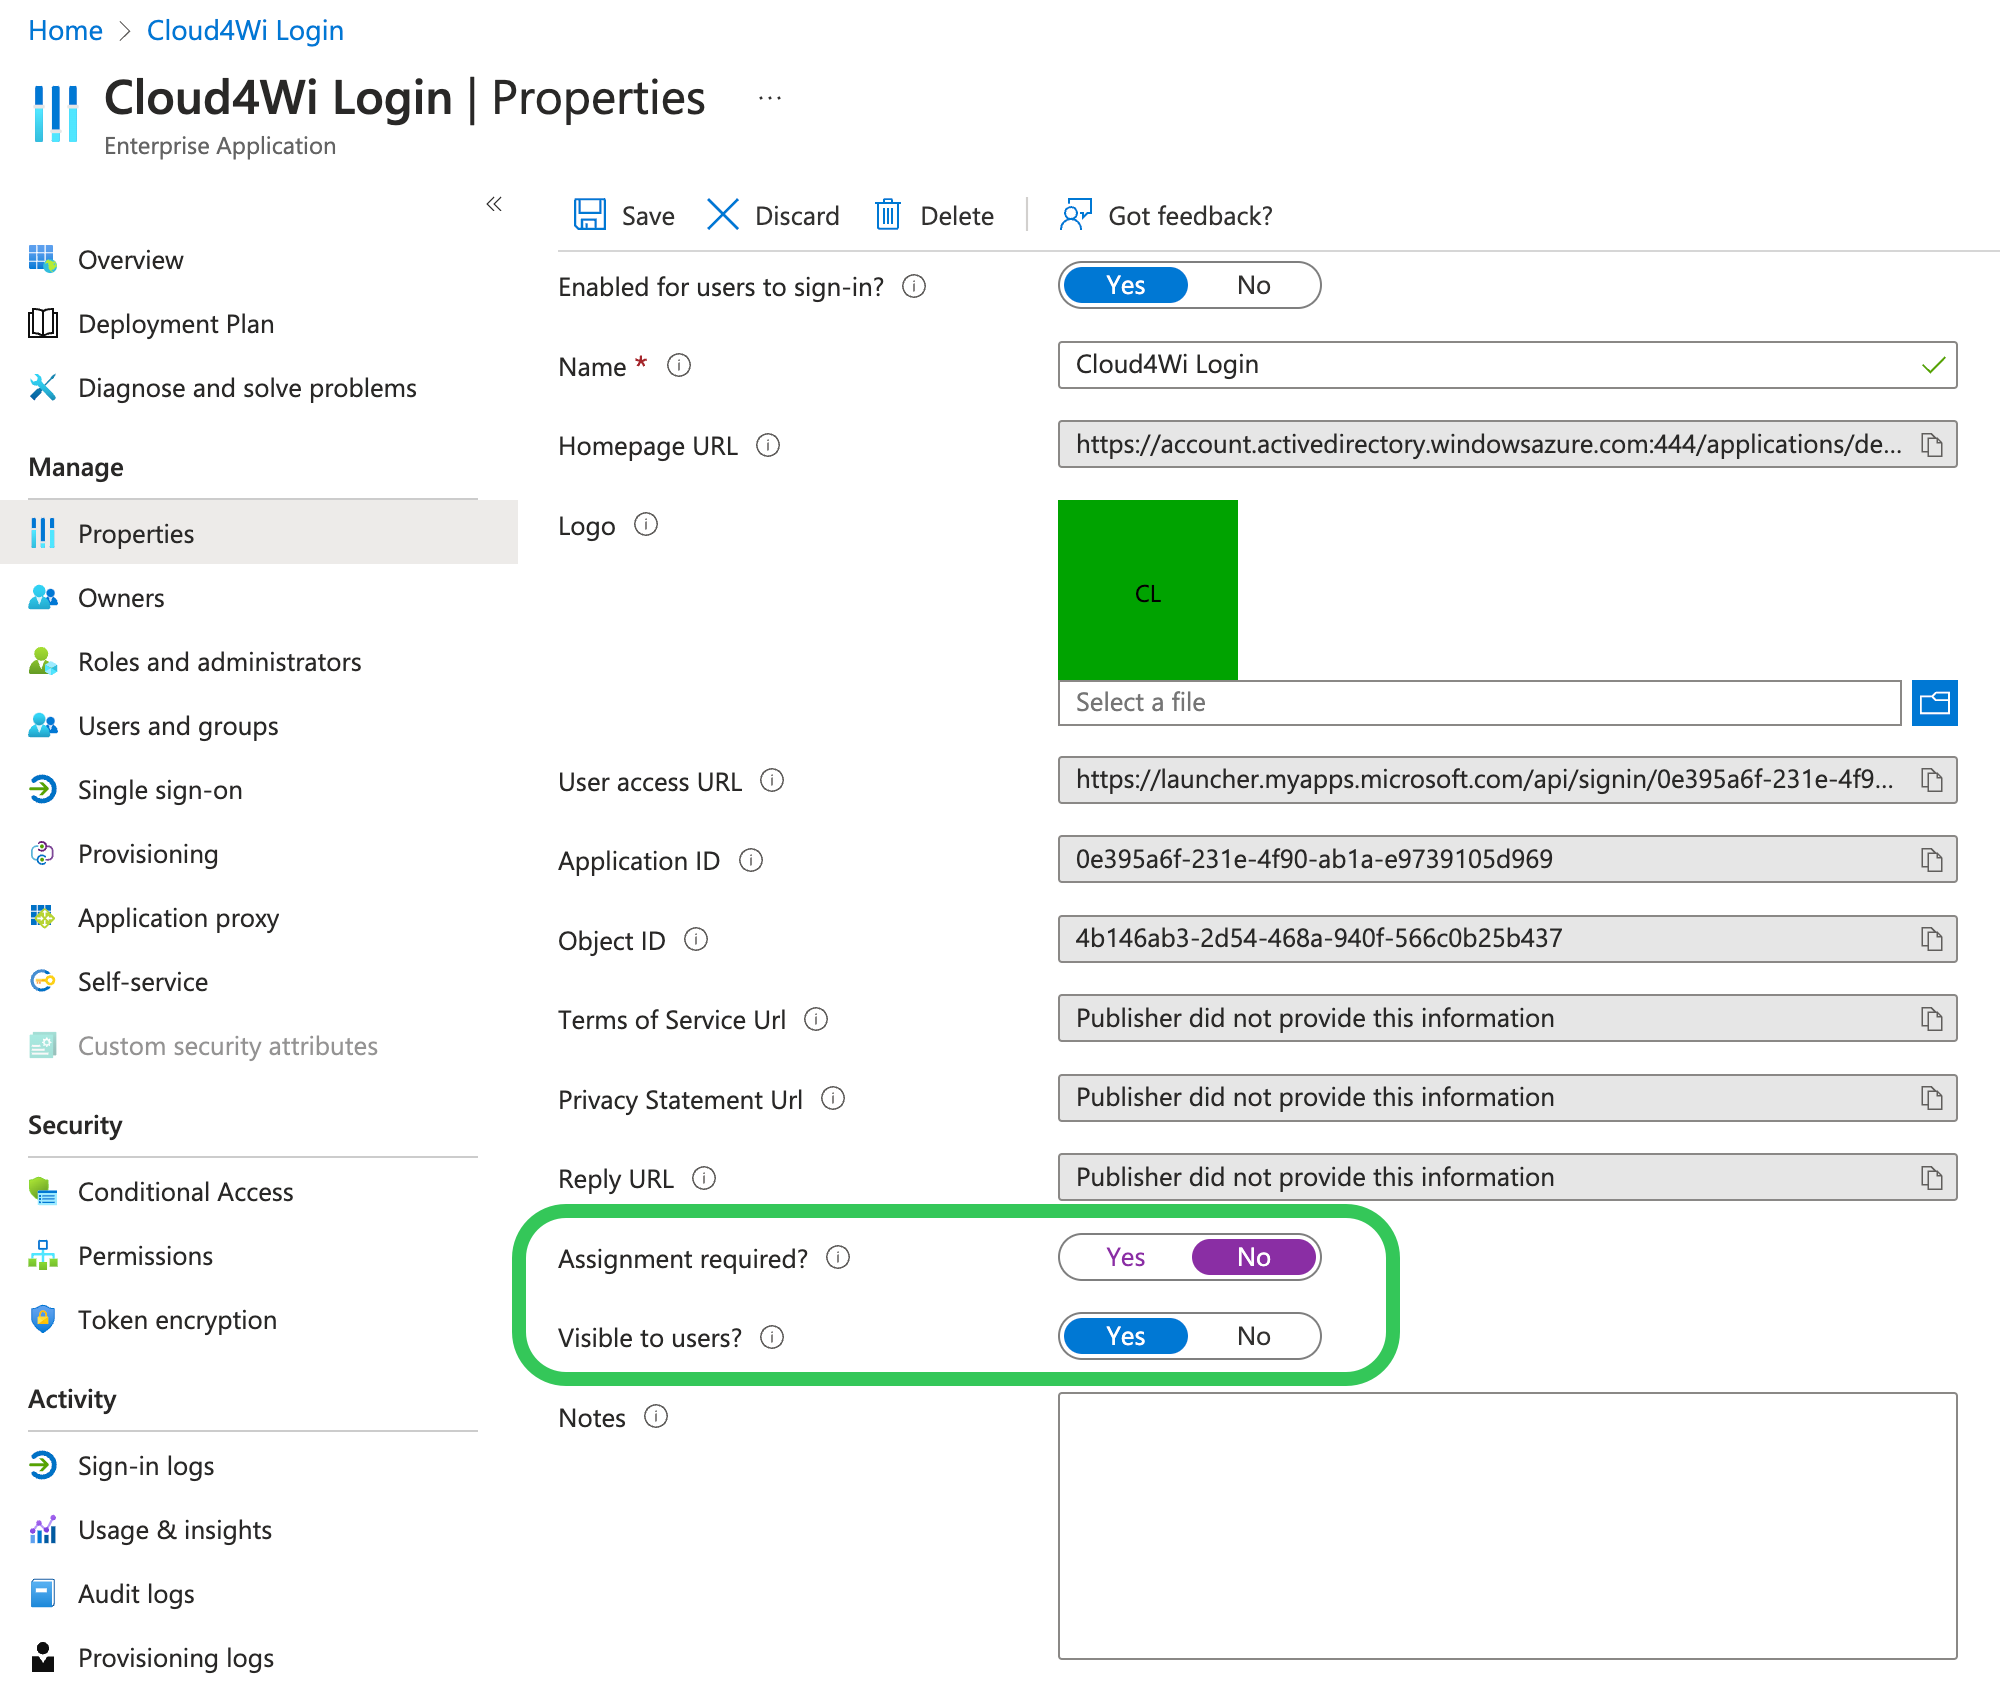Go to Home breadcrumb link
This screenshot has height=1686, width=2000.
[x=65, y=30]
